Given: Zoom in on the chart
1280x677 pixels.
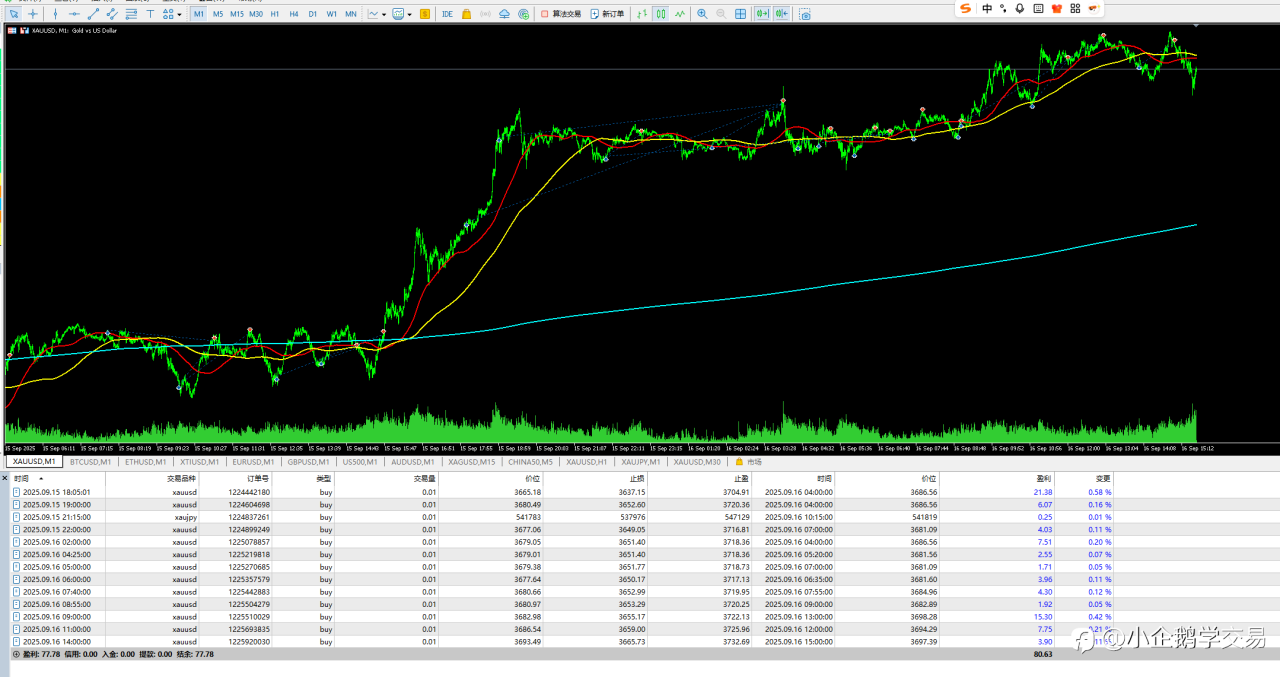Looking at the screenshot, I should point(702,14).
